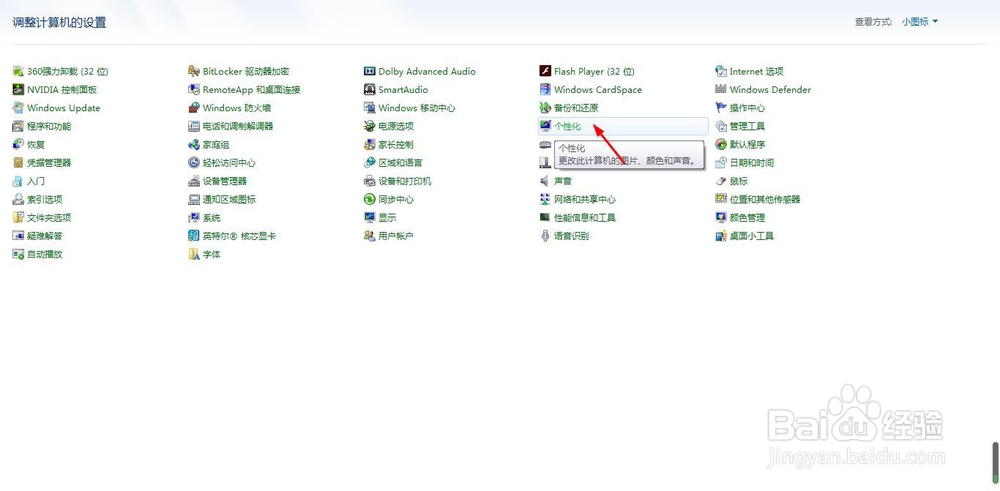Image resolution: width=1000 pixels, height=491 pixels.
Task: Click the 恢复 icon
Action: [18, 145]
